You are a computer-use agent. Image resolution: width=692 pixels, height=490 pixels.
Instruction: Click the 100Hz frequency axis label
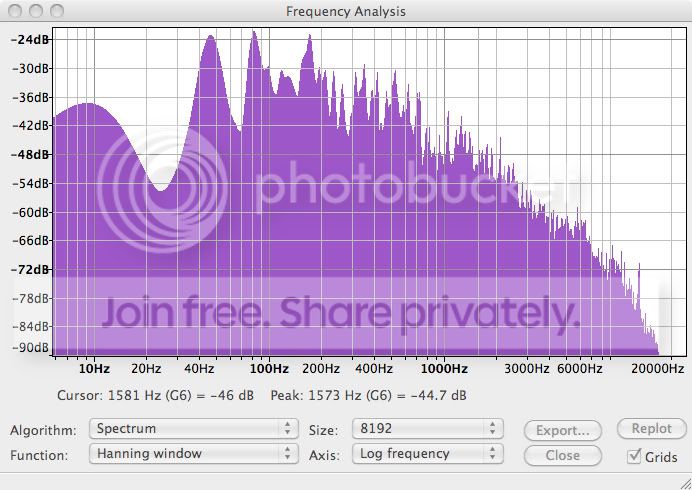269,369
